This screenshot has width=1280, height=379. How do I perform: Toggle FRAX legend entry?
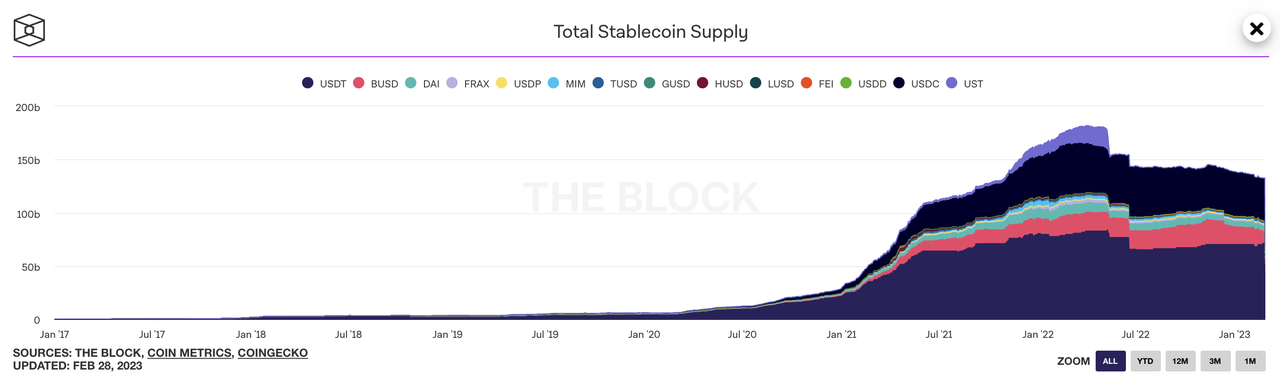point(468,84)
